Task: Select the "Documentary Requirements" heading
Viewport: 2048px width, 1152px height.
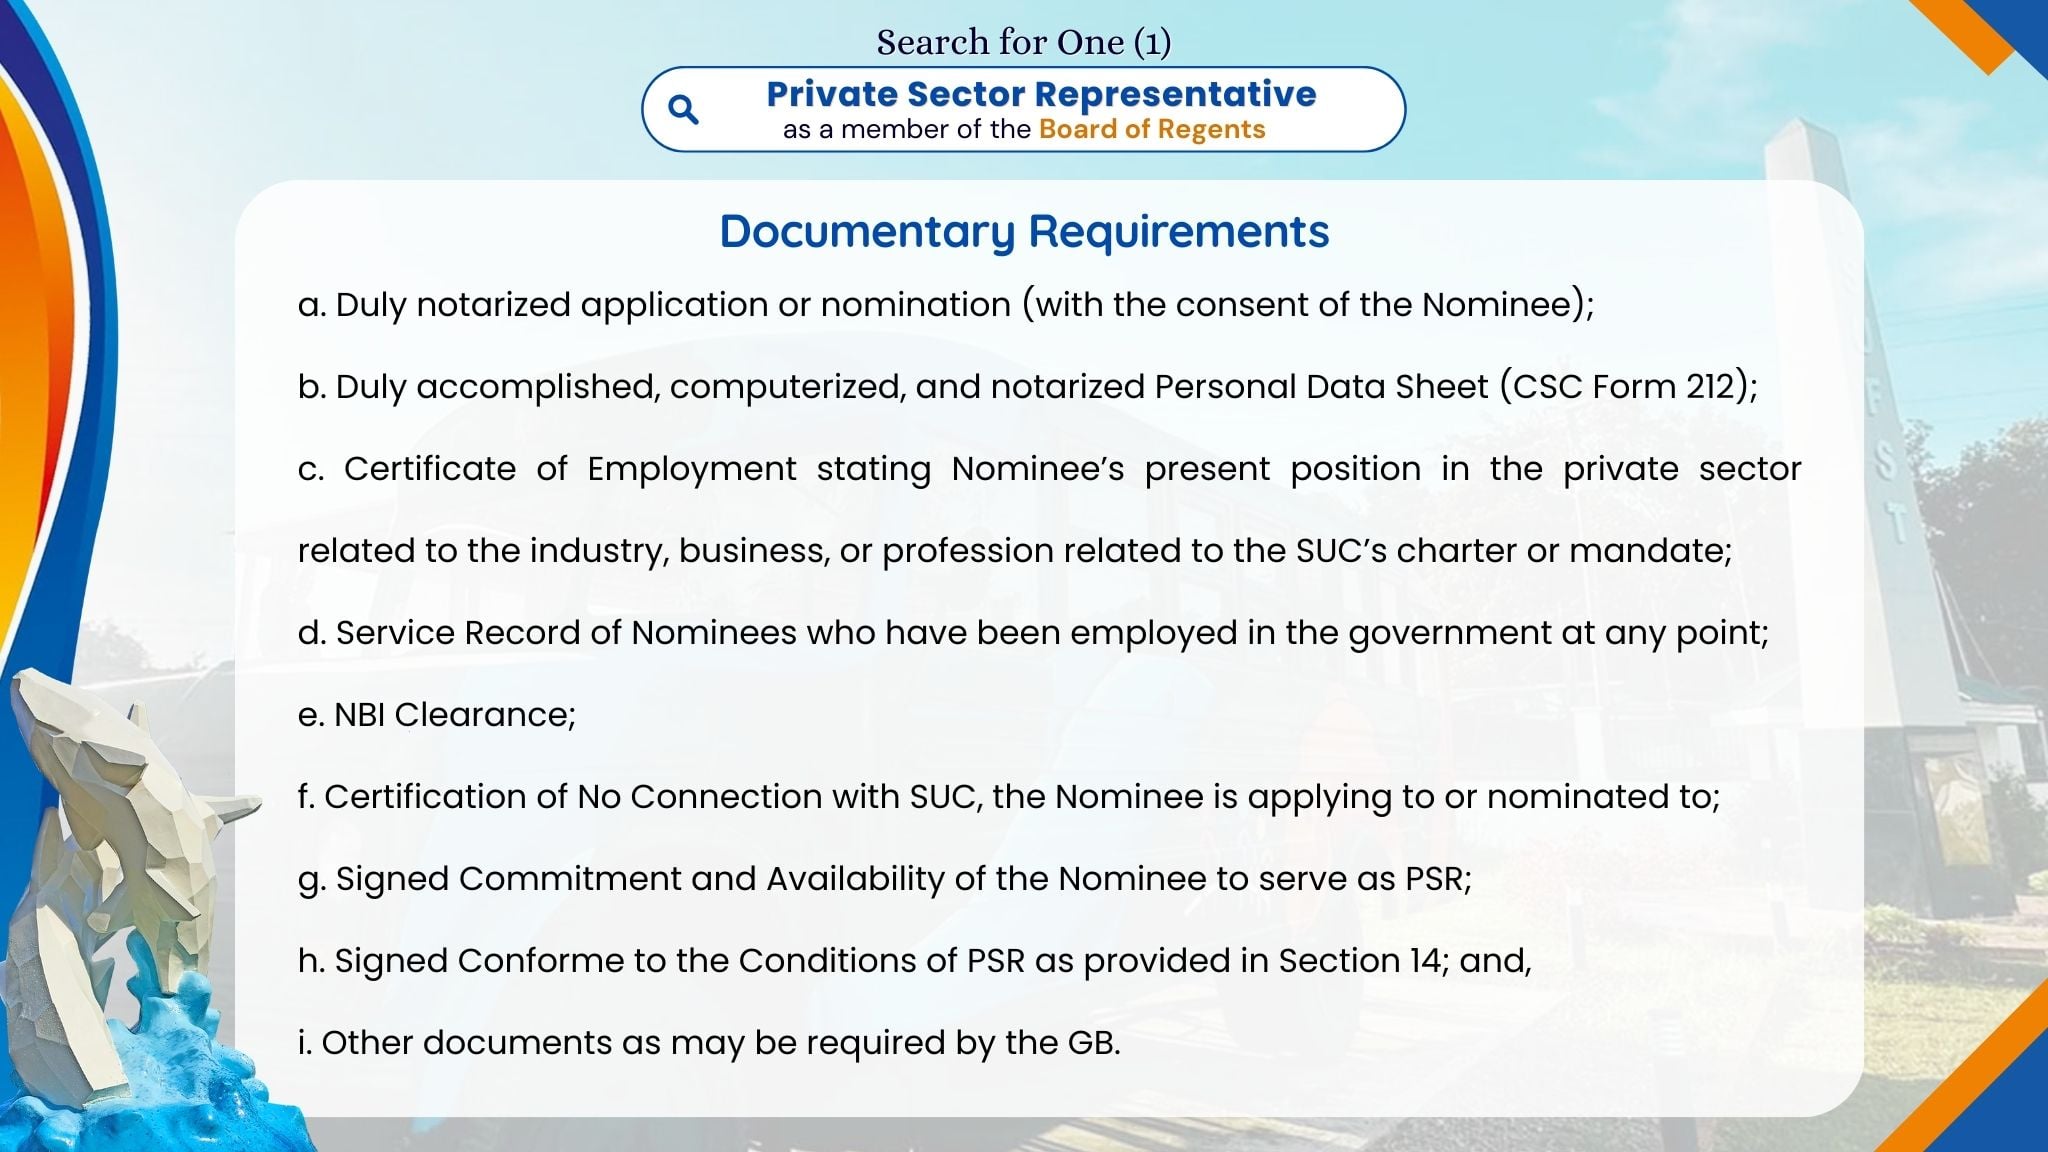Action: pyautogui.click(x=1024, y=231)
